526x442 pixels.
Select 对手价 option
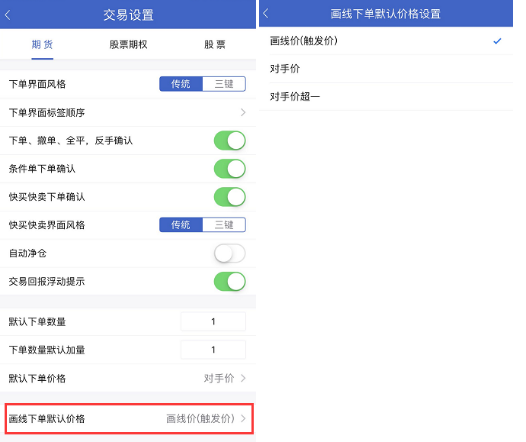(x=386, y=69)
